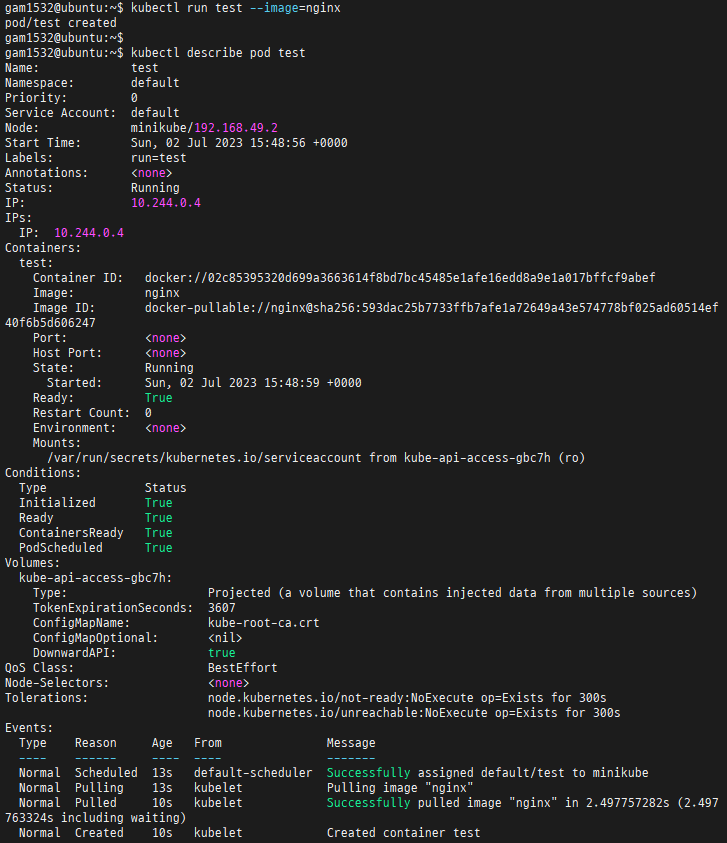Click the indented IP 10.244.0.4 under IPs
The height and width of the screenshot is (843, 727).
89,233
